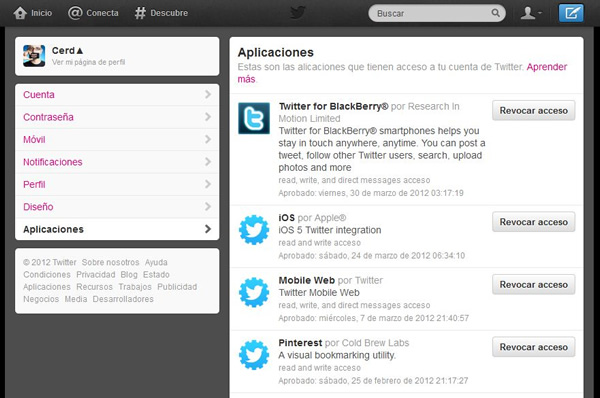Open Privacidad footer link
Viewport: 600px width, 398px height.
pos(96,275)
